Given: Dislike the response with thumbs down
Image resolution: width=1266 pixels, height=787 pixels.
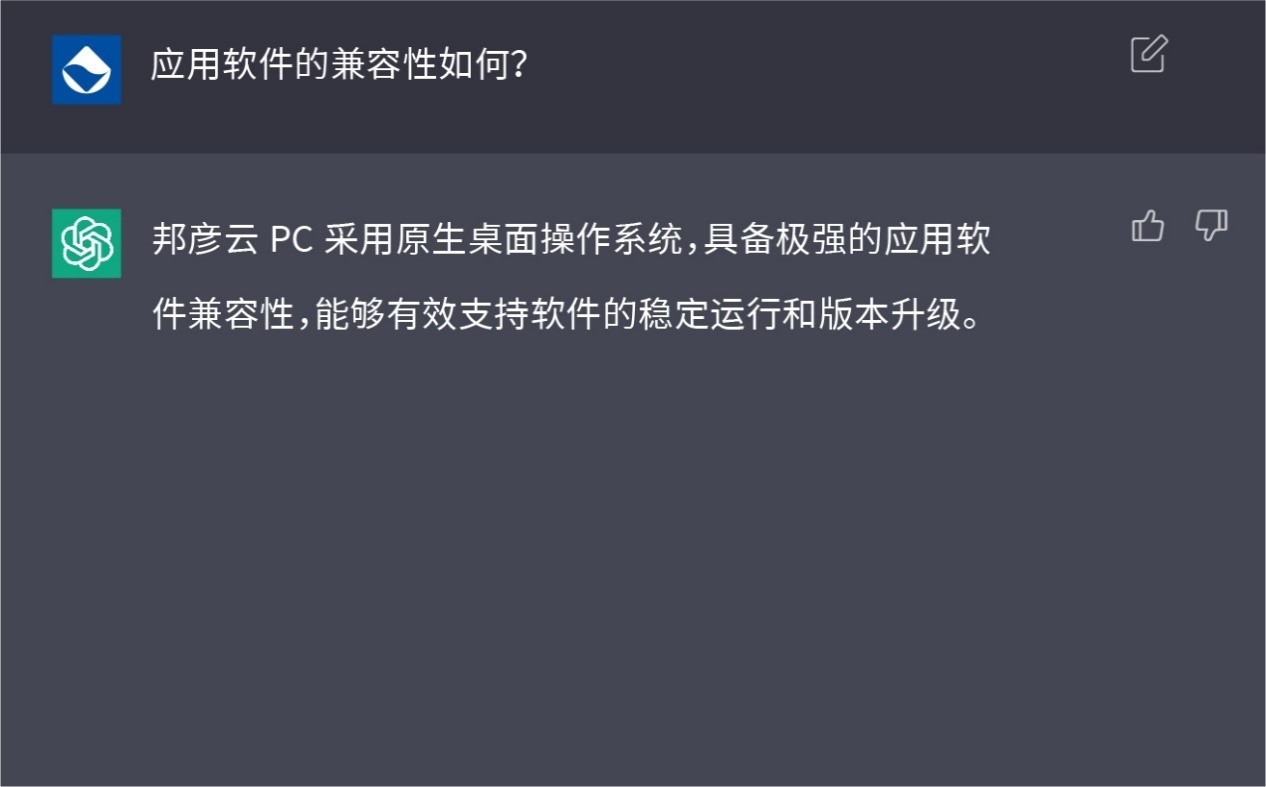Looking at the screenshot, I should click(x=1211, y=226).
